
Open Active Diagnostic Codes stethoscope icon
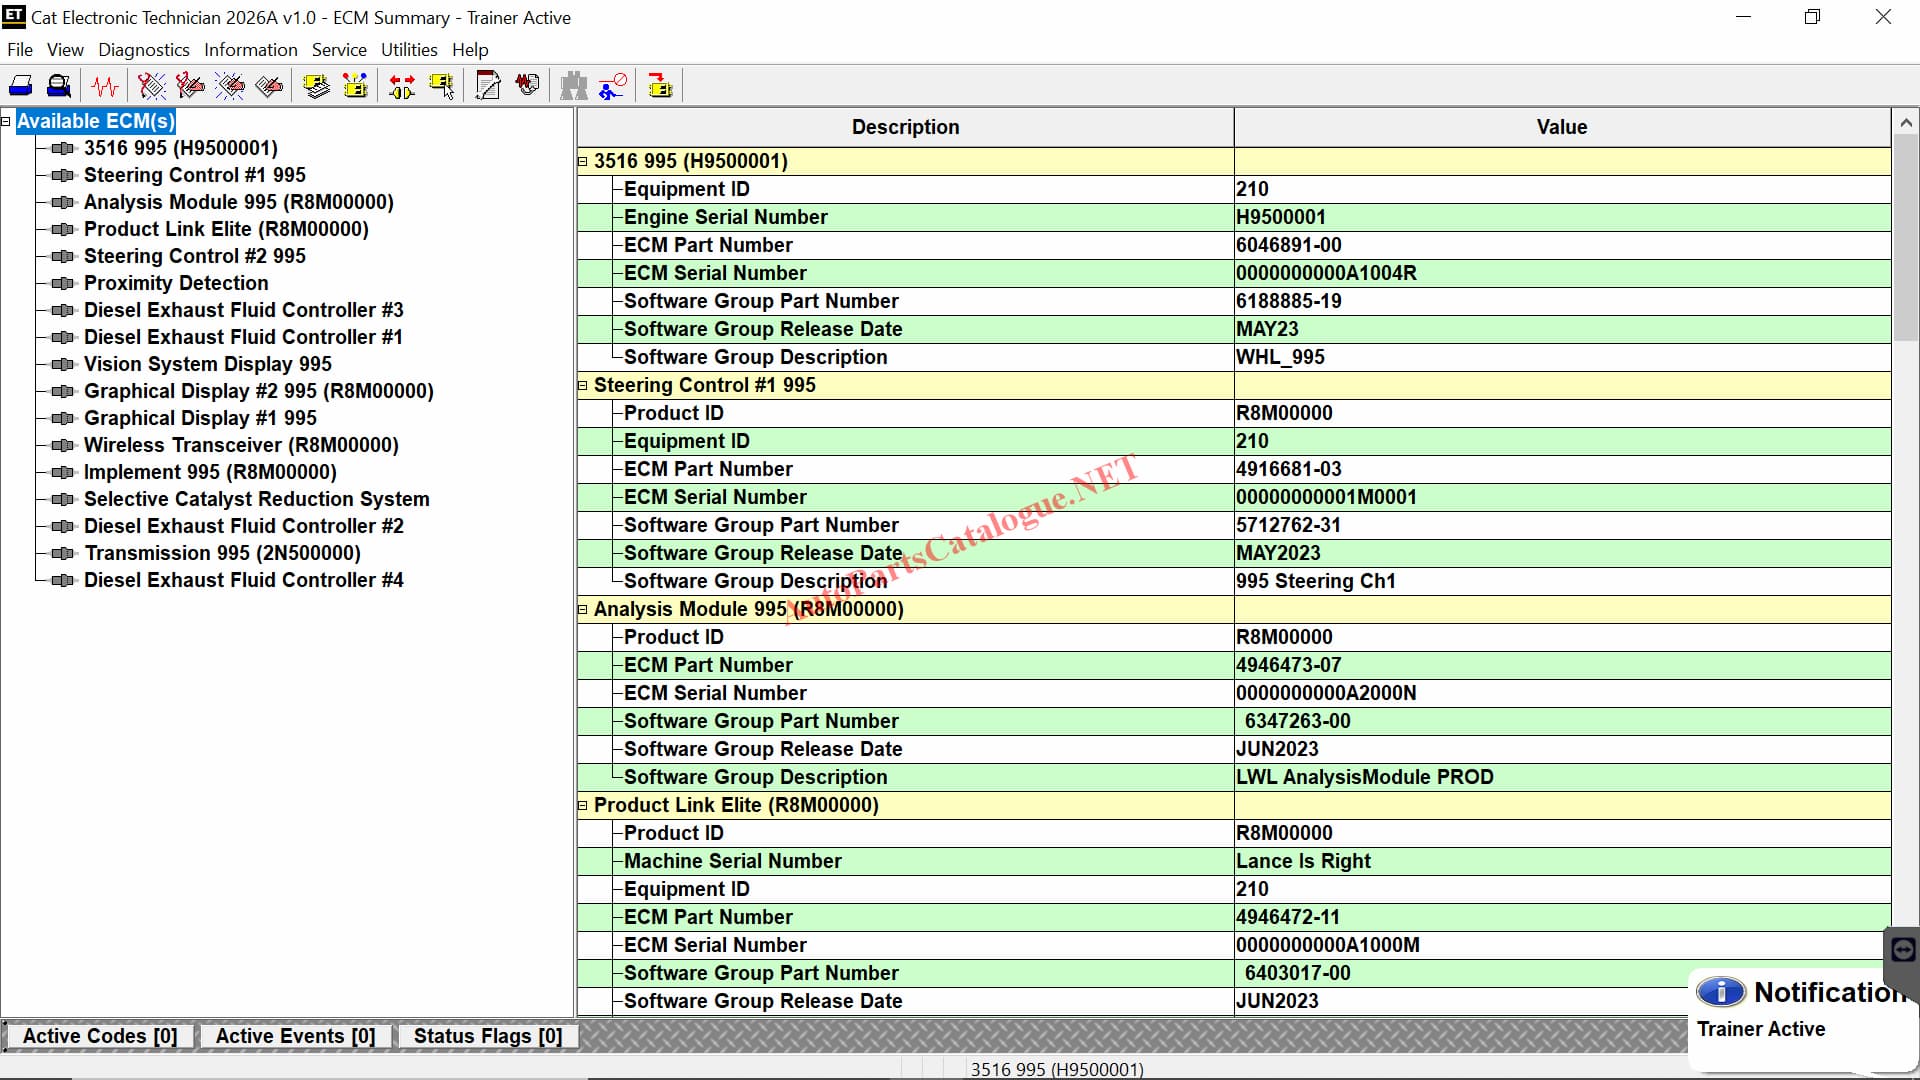[152, 86]
